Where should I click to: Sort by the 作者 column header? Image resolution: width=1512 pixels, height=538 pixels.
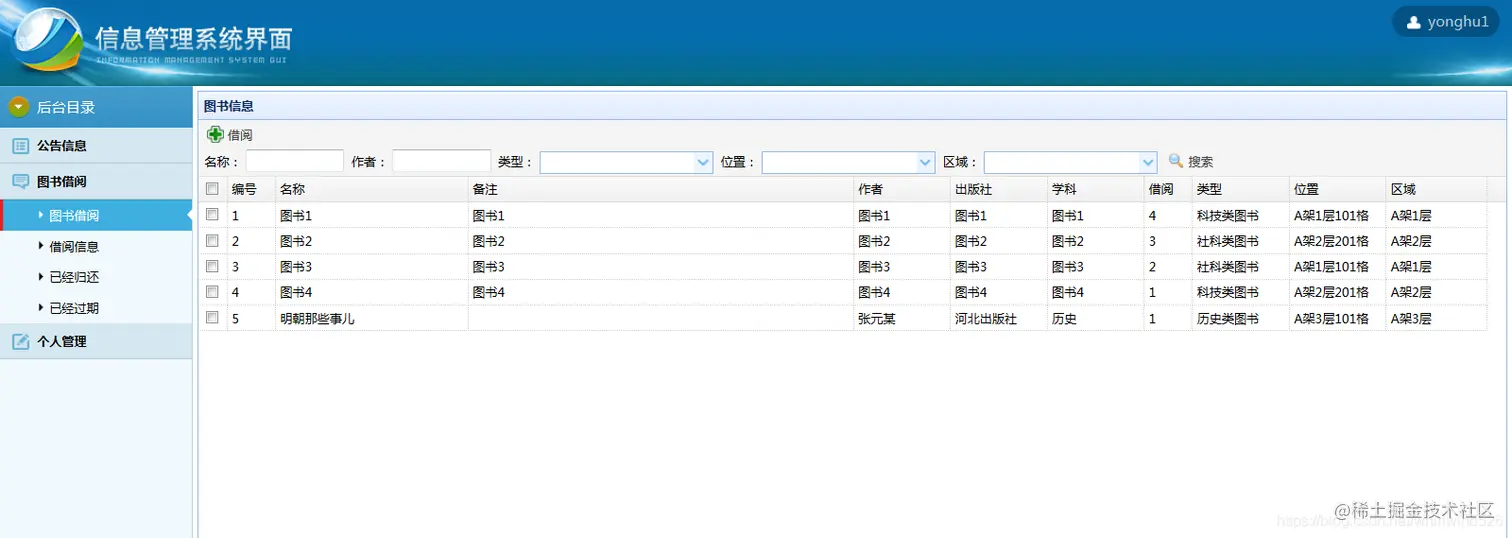[902, 189]
